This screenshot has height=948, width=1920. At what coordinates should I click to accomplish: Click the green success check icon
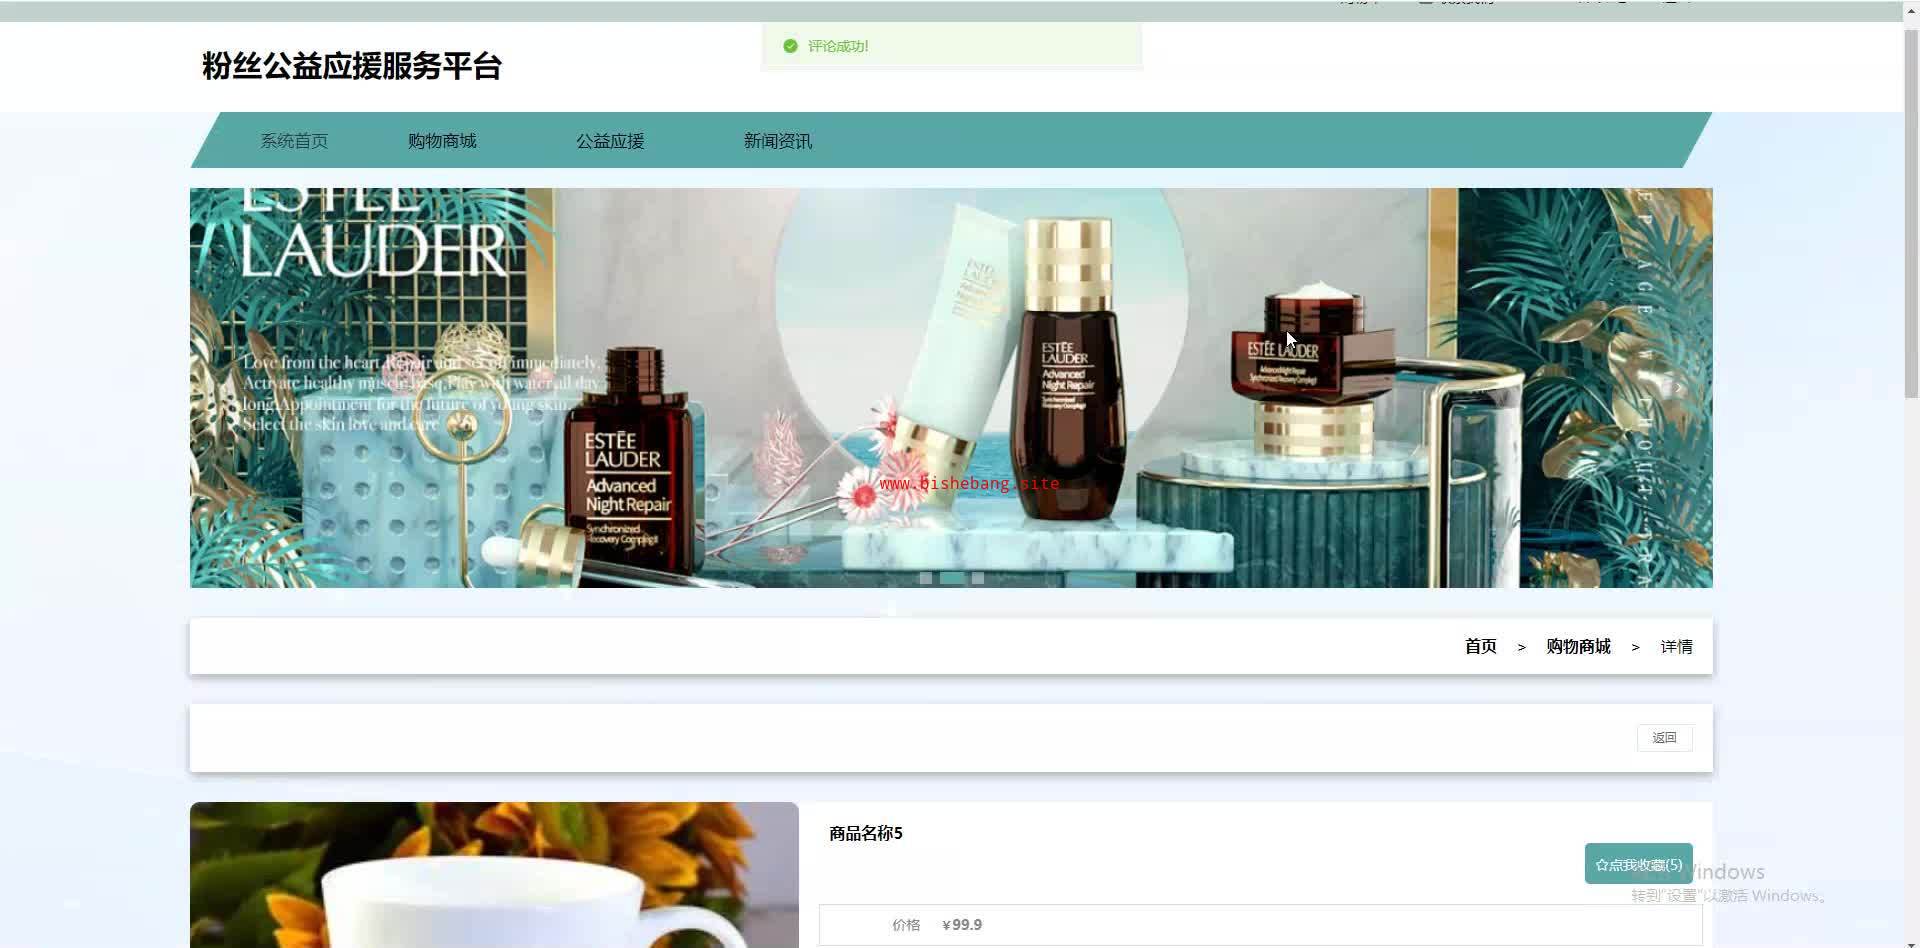point(790,46)
